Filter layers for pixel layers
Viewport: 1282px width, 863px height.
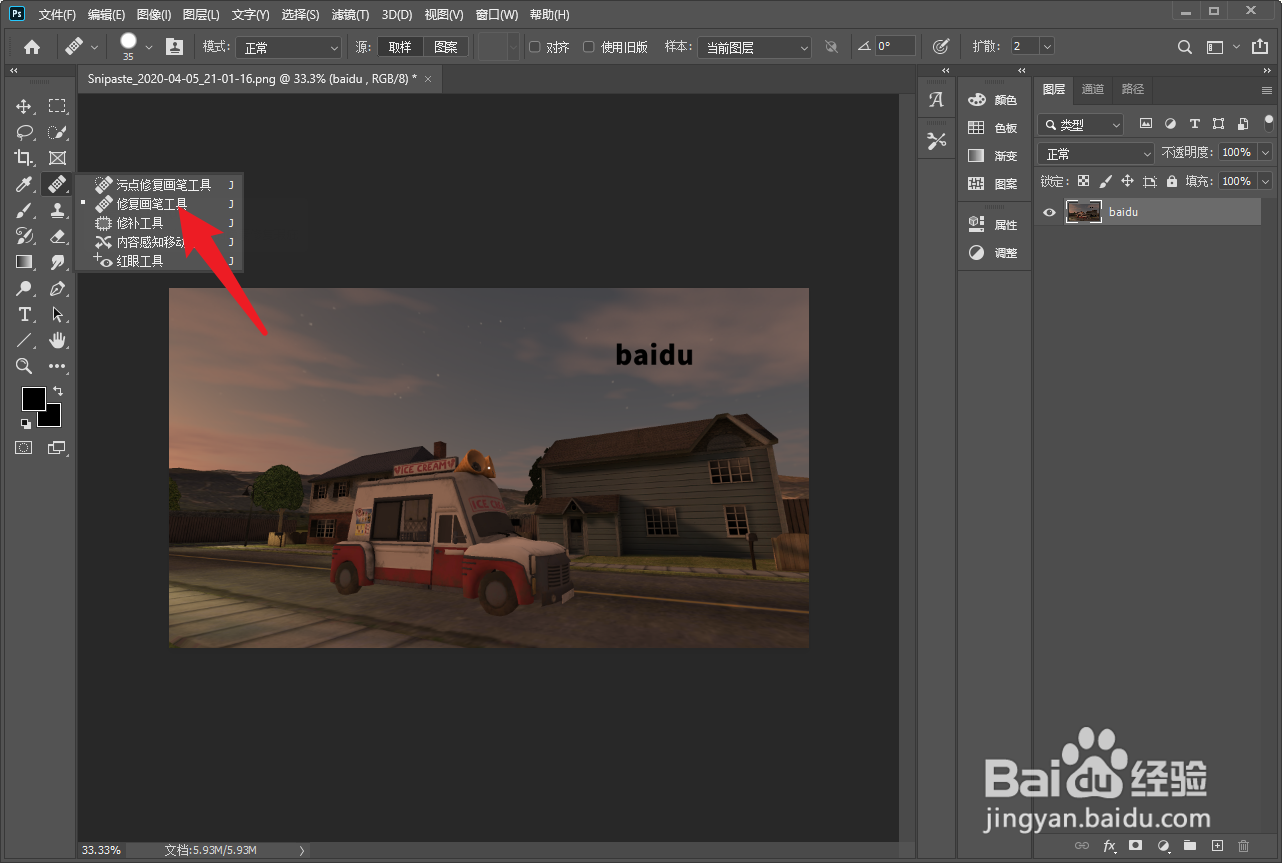click(x=1146, y=124)
